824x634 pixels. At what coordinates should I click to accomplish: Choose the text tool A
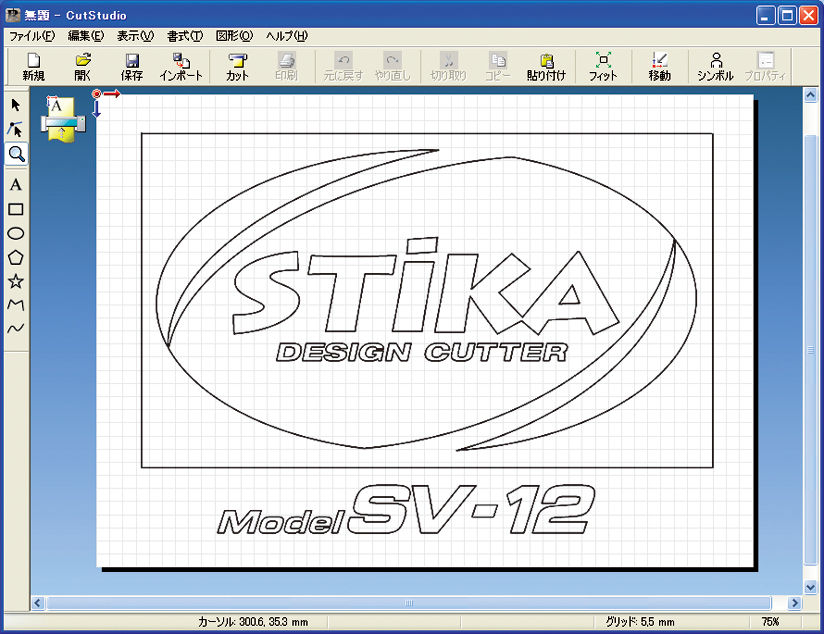(x=16, y=185)
